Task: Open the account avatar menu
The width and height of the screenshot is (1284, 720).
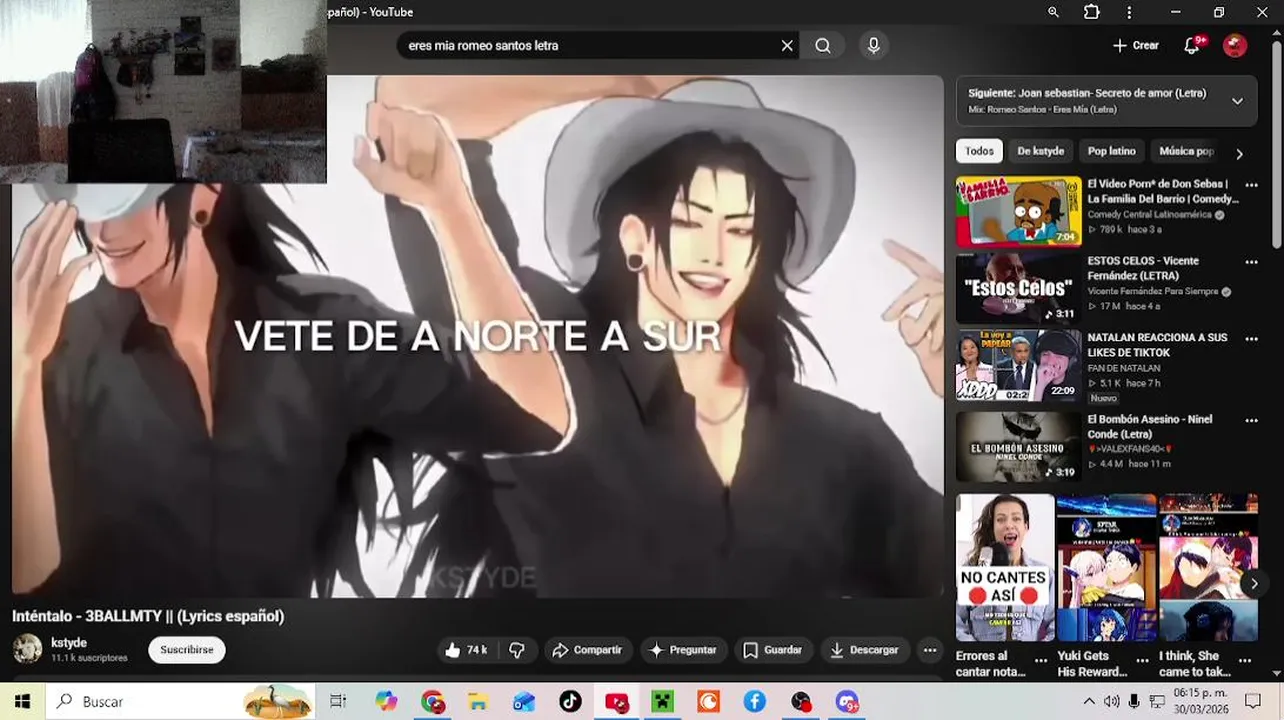Action: click(x=1235, y=45)
